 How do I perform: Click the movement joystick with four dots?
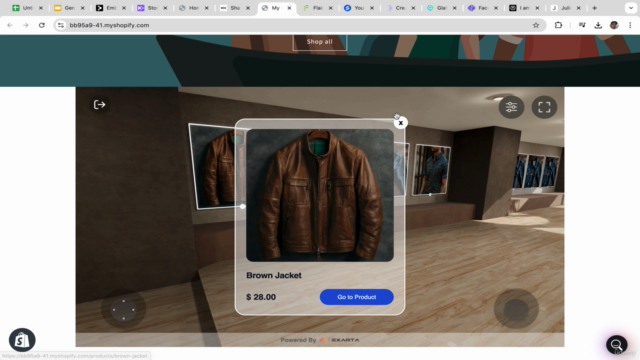[x=124, y=309]
